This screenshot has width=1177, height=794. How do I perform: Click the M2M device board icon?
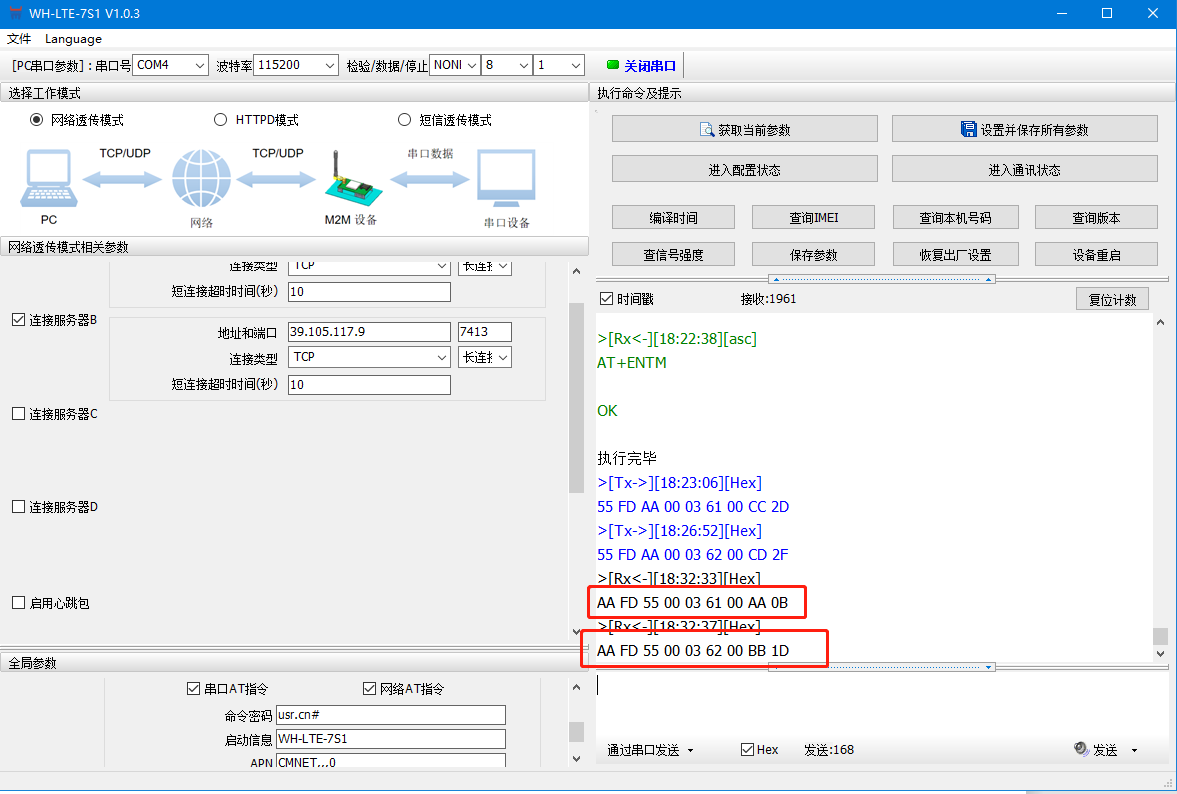[x=352, y=180]
